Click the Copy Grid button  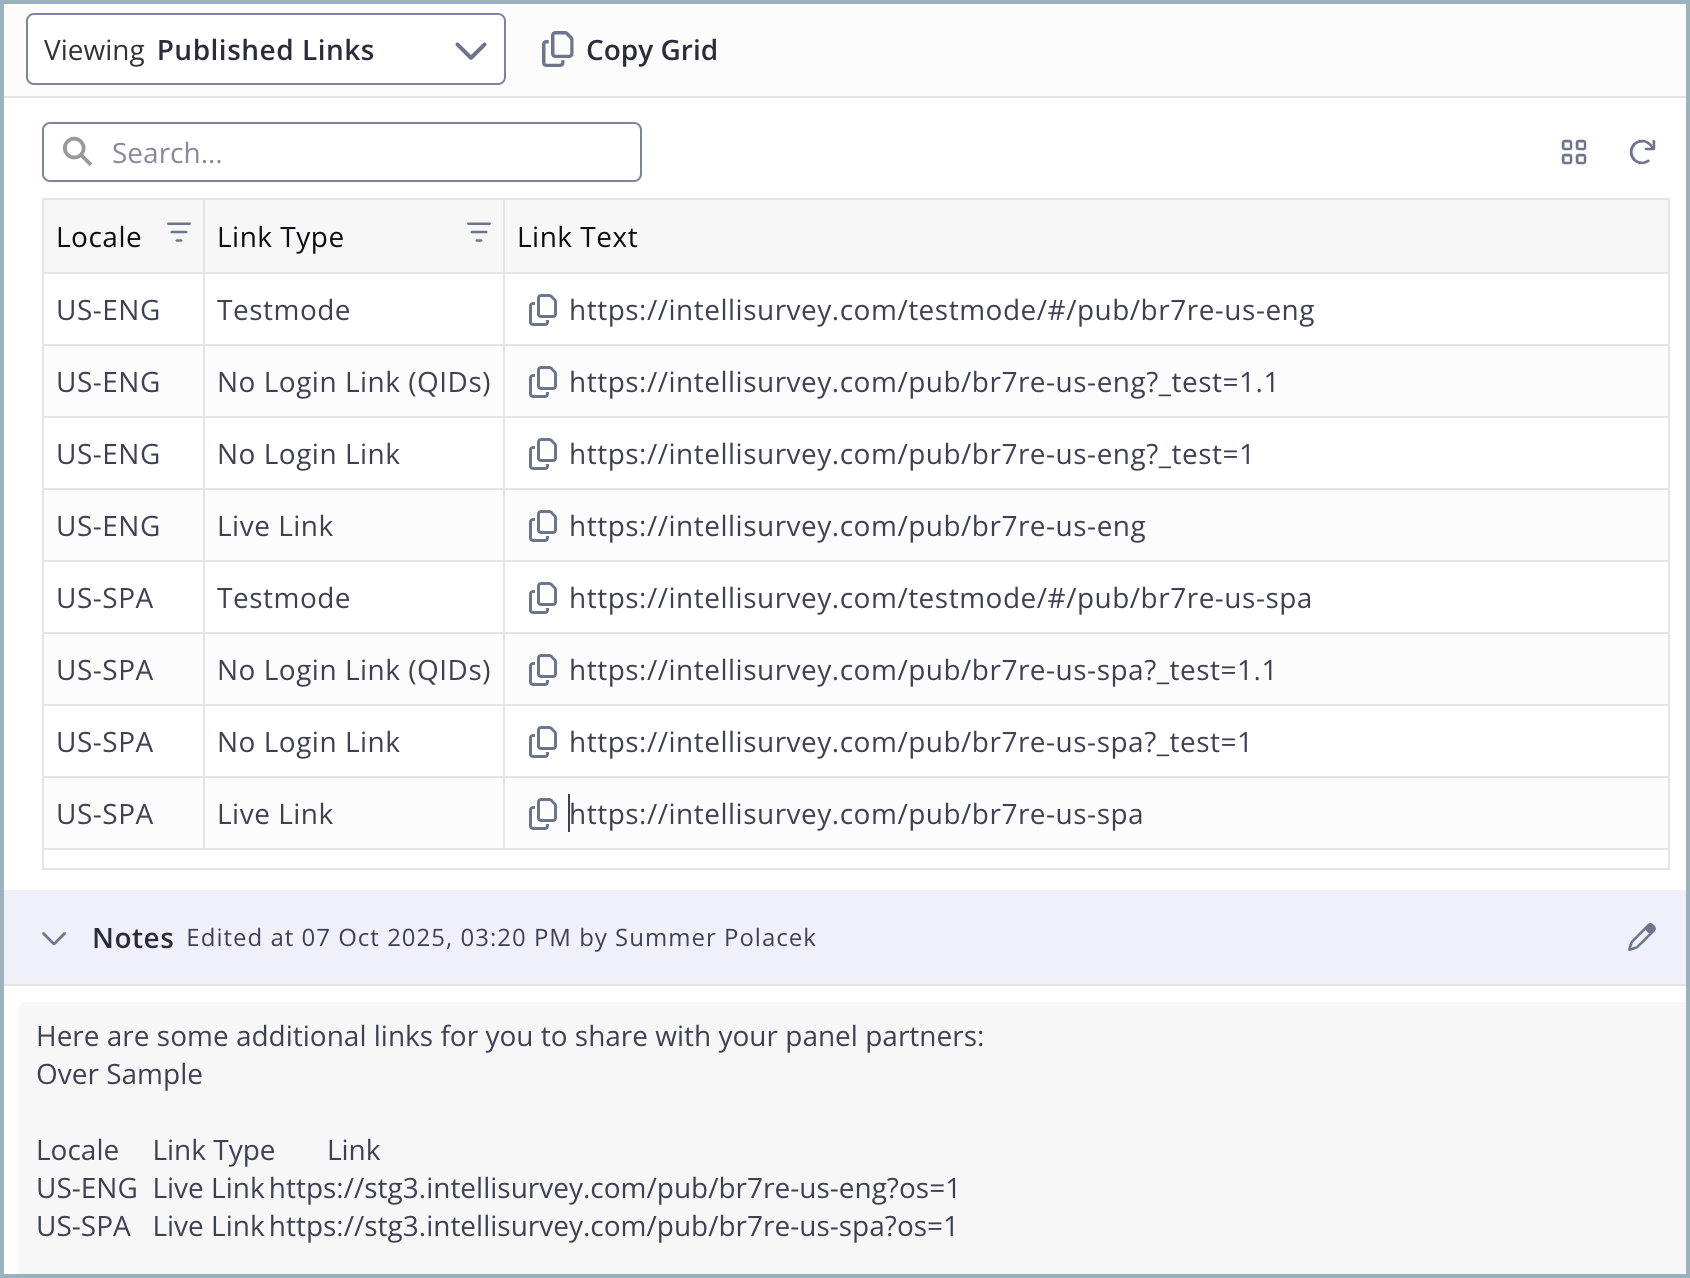[x=630, y=50]
